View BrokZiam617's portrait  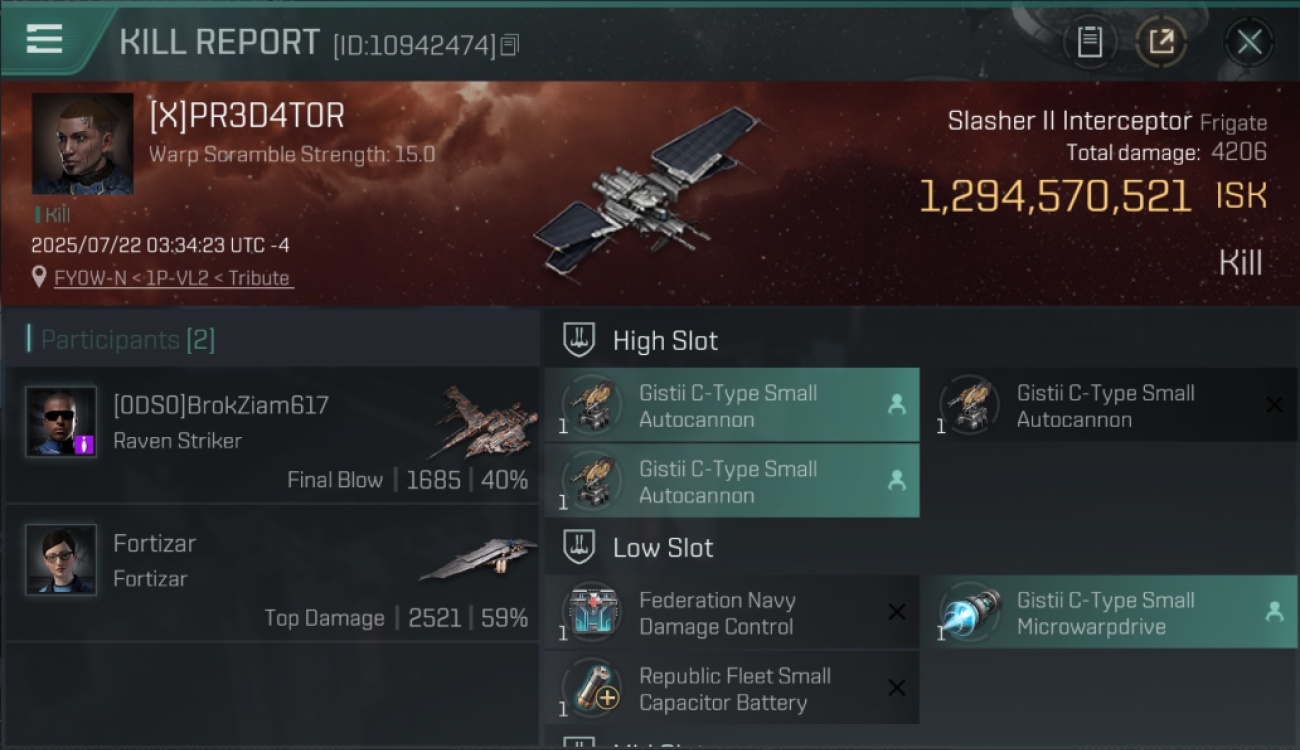coord(61,422)
